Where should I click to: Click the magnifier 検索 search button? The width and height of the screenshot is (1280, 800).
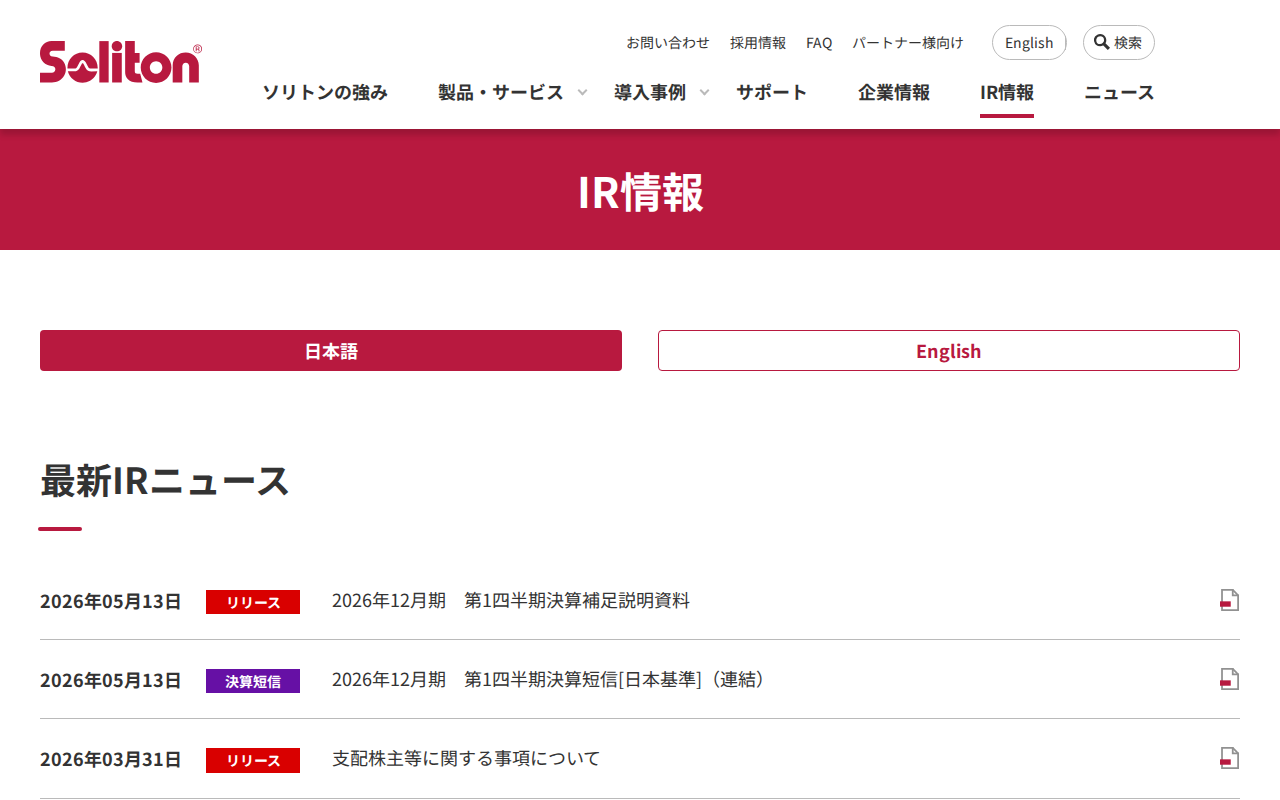tap(1118, 43)
